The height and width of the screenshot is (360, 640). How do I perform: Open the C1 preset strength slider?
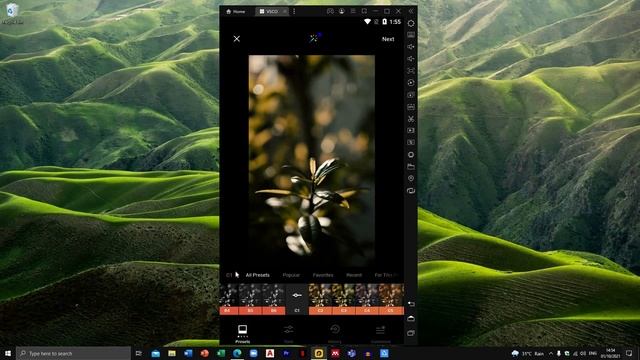tap(297, 299)
